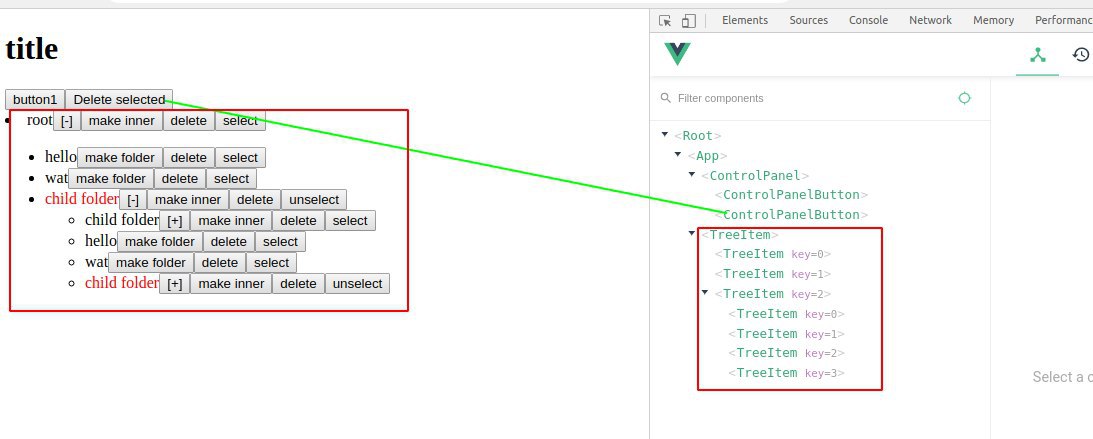Collapse the App node arrow
The width and height of the screenshot is (1093, 439).
(678, 154)
